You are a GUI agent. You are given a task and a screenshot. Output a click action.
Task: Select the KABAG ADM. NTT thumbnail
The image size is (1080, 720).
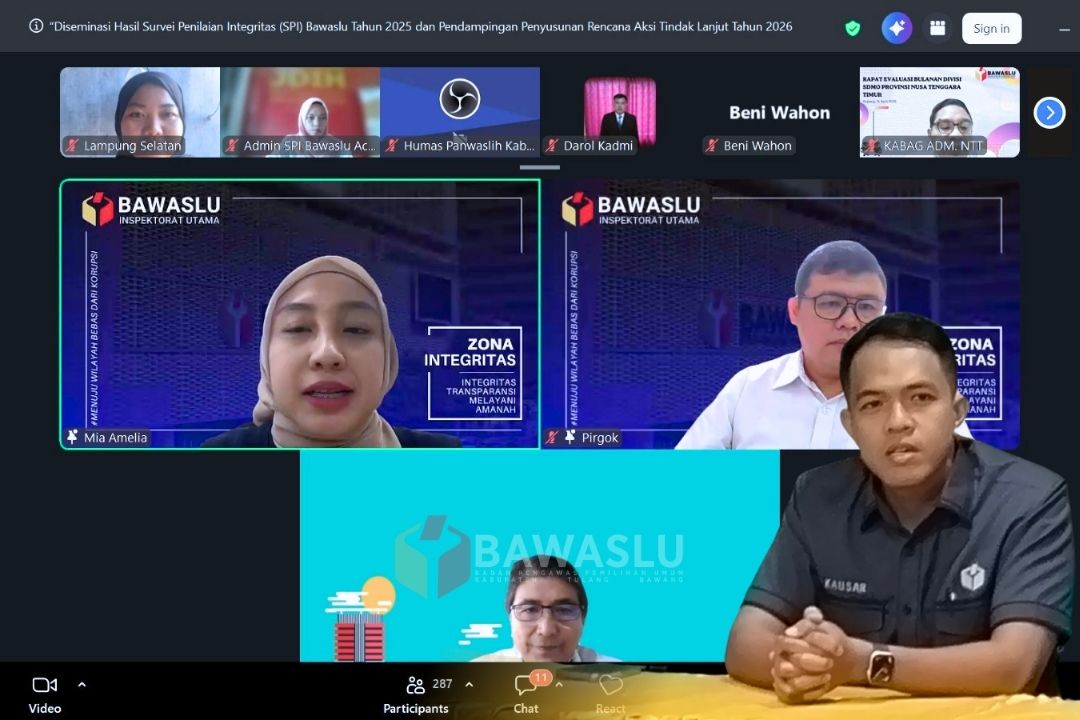click(939, 112)
